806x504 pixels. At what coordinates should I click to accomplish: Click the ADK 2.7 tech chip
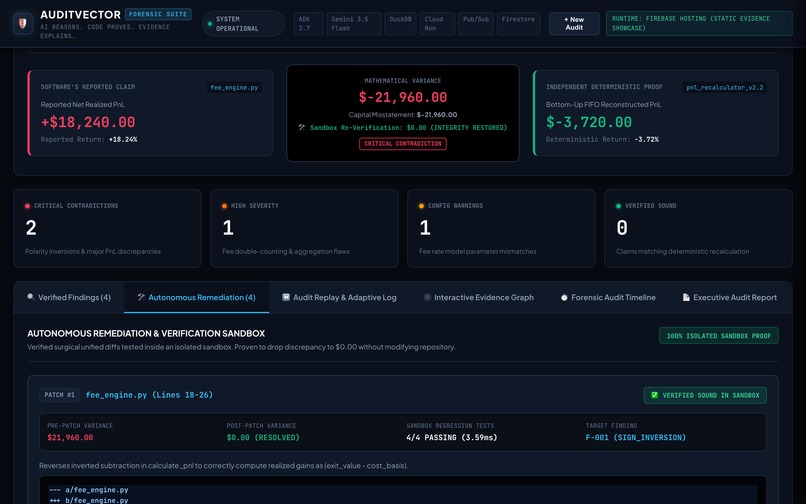[308, 24]
